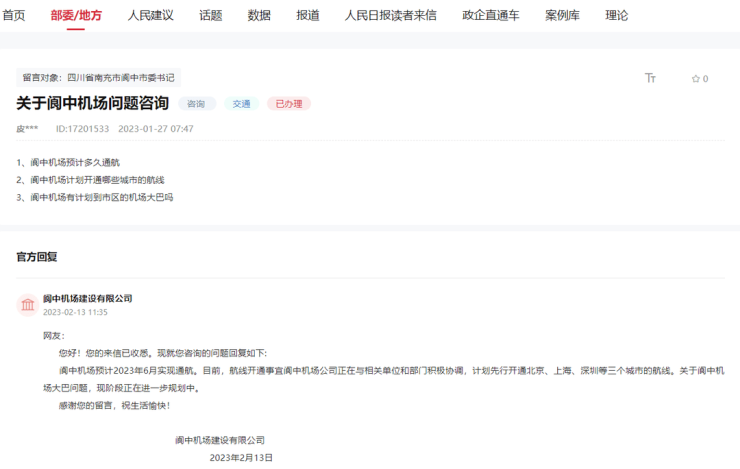Image resolution: width=740 pixels, height=469 pixels.
Task: Open the 阆中机场建设有限公司 replier name
Action: [x=87, y=298]
